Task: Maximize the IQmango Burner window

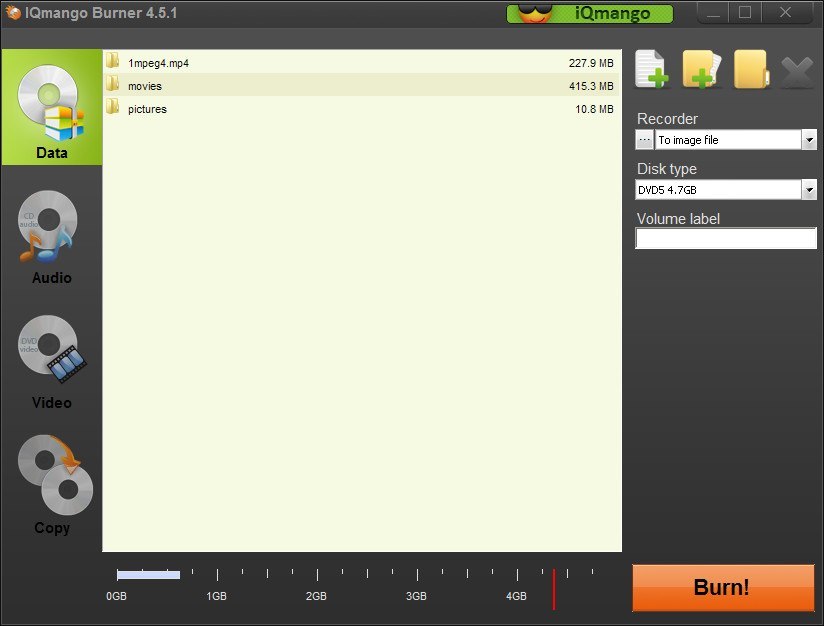Action: [x=745, y=13]
